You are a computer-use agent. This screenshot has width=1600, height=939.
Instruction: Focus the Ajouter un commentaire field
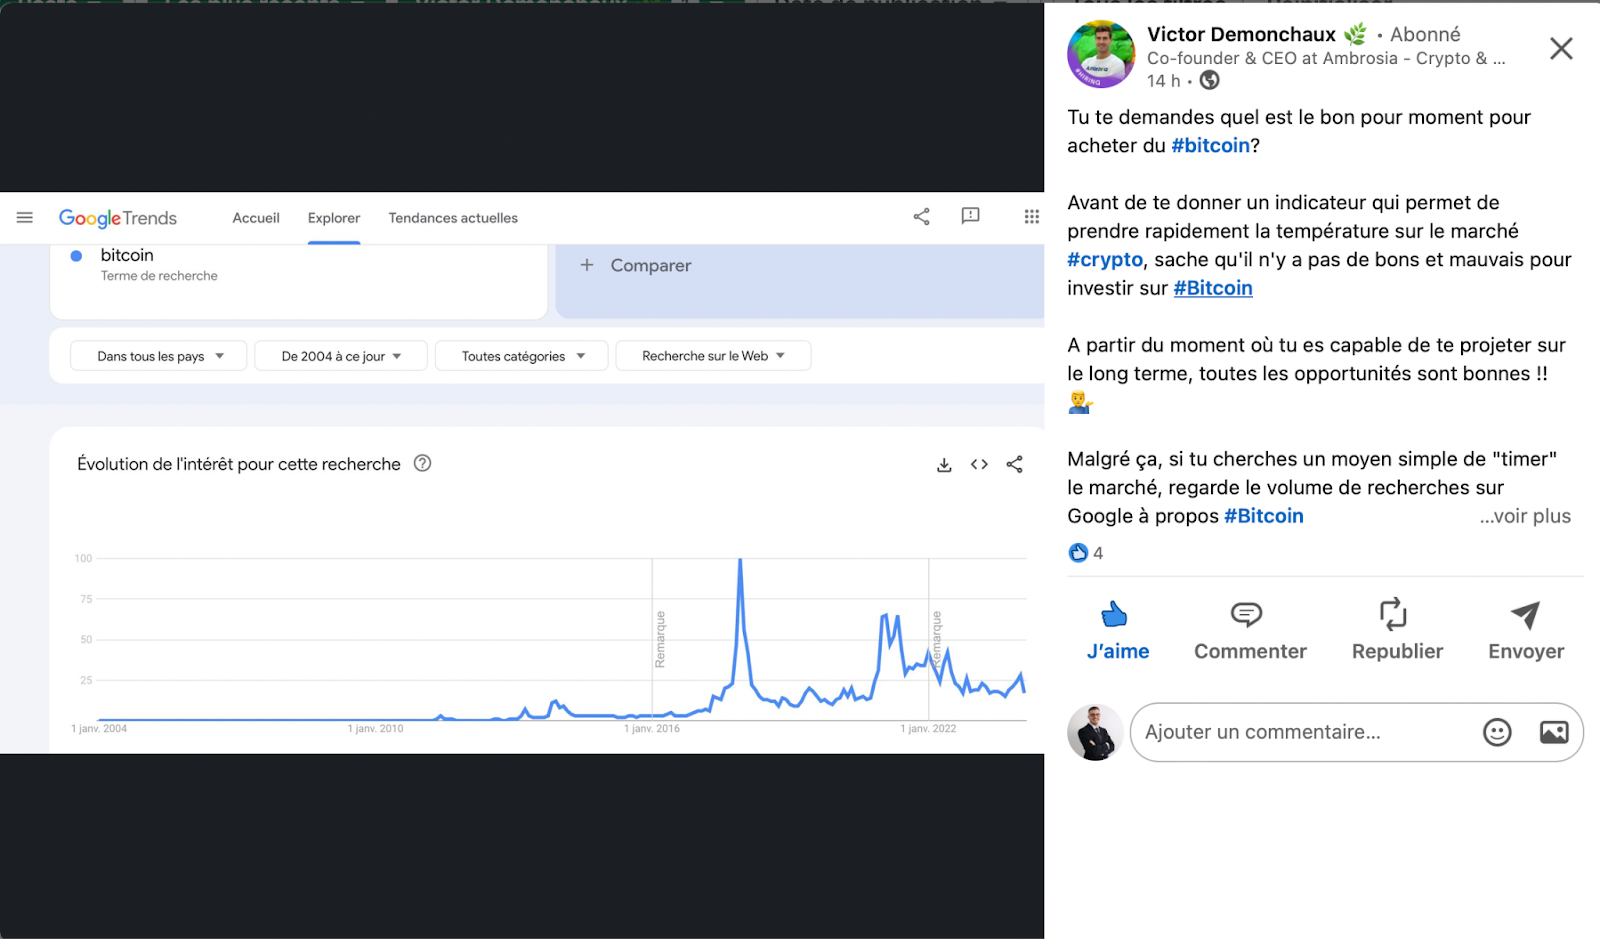coord(1356,732)
